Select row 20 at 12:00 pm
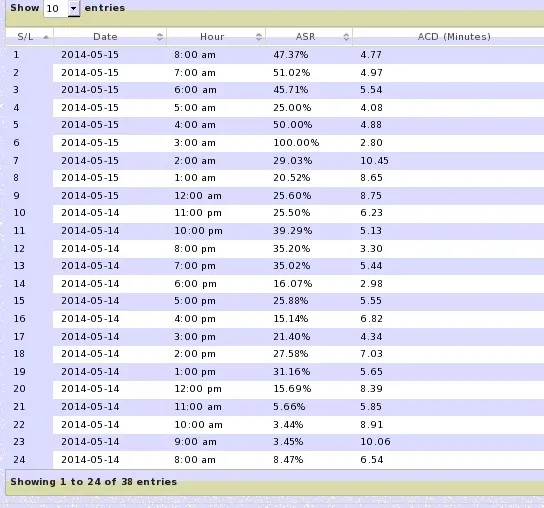The width and height of the screenshot is (544, 508). [x=275, y=389]
